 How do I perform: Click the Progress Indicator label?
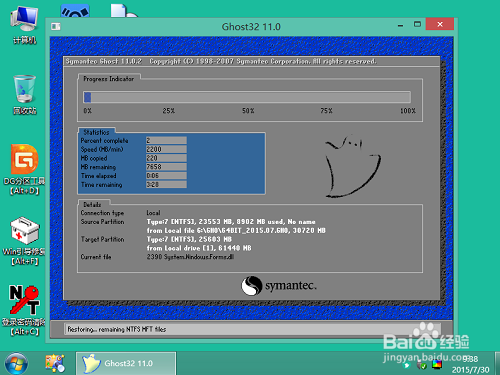tap(109, 79)
